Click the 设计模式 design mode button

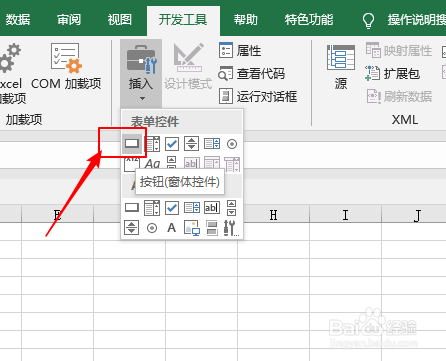188,67
